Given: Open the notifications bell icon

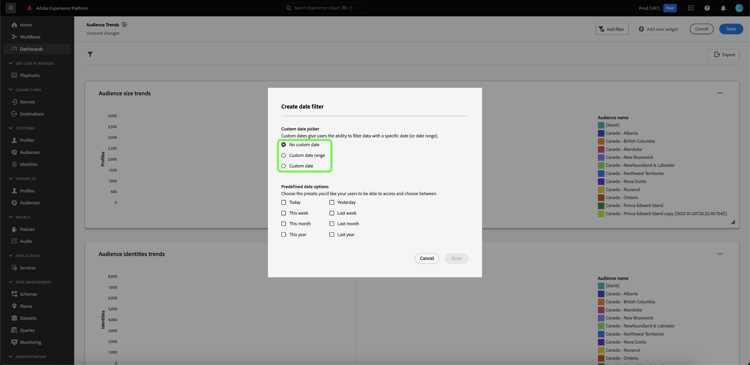Looking at the screenshot, I should pyautogui.click(x=723, y=8).
